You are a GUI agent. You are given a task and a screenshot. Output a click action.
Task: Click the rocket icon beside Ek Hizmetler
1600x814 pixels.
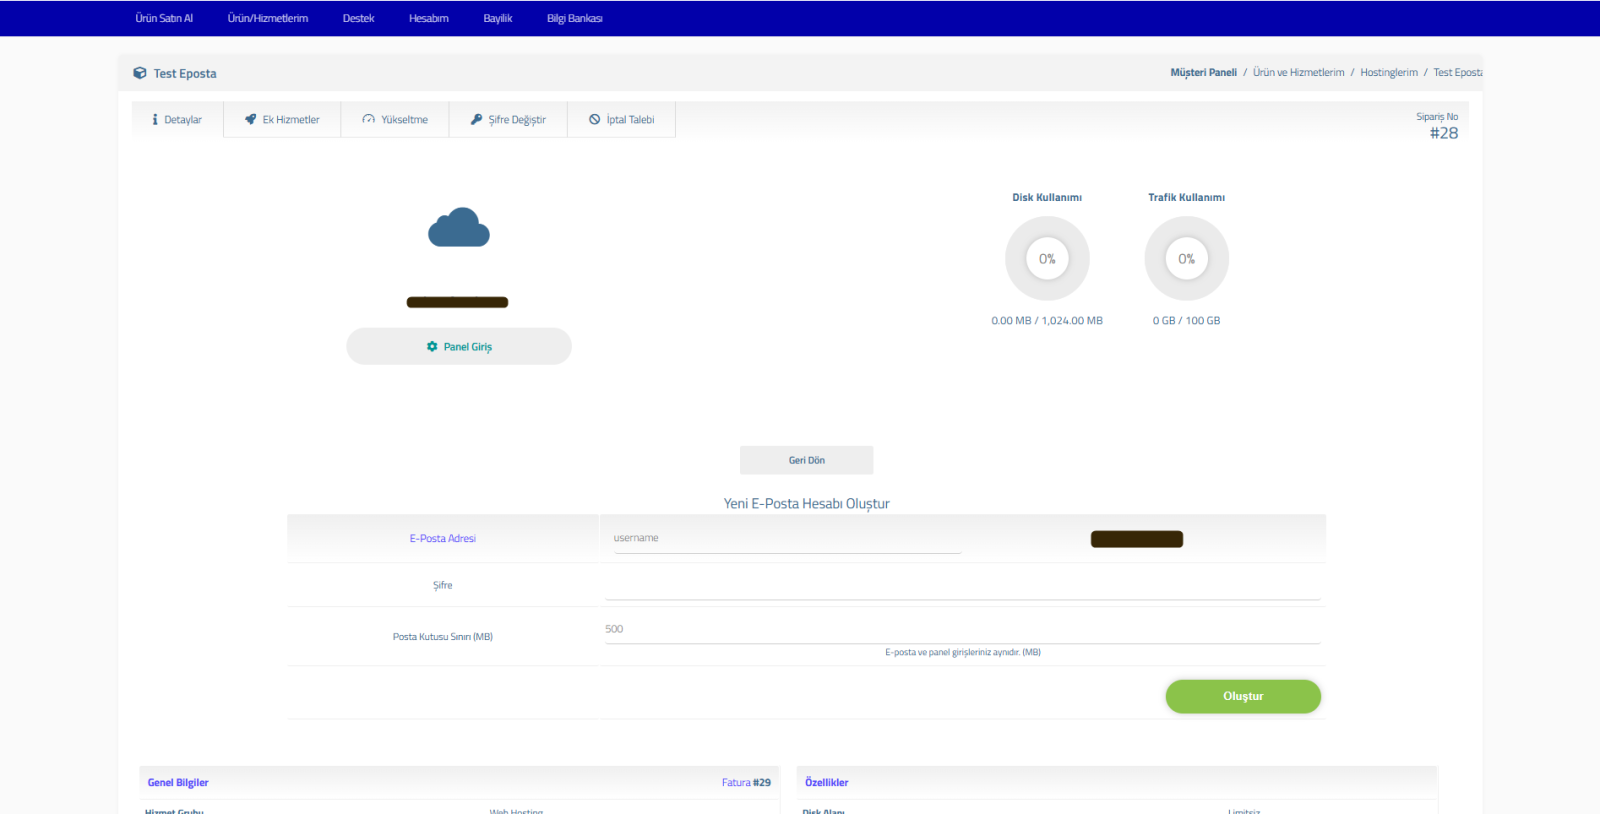tap(251, 120)
